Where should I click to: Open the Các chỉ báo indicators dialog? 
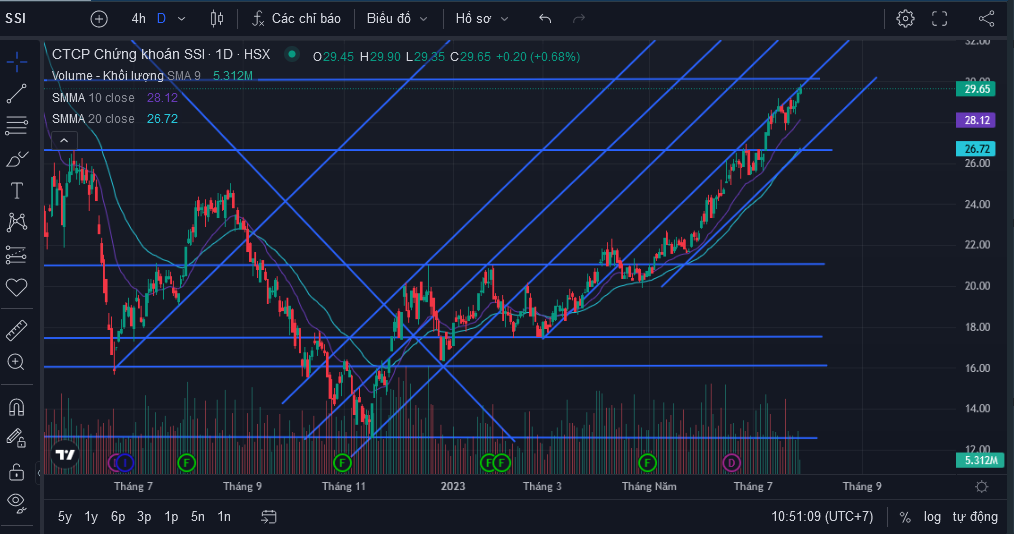(x=296, y=19)
